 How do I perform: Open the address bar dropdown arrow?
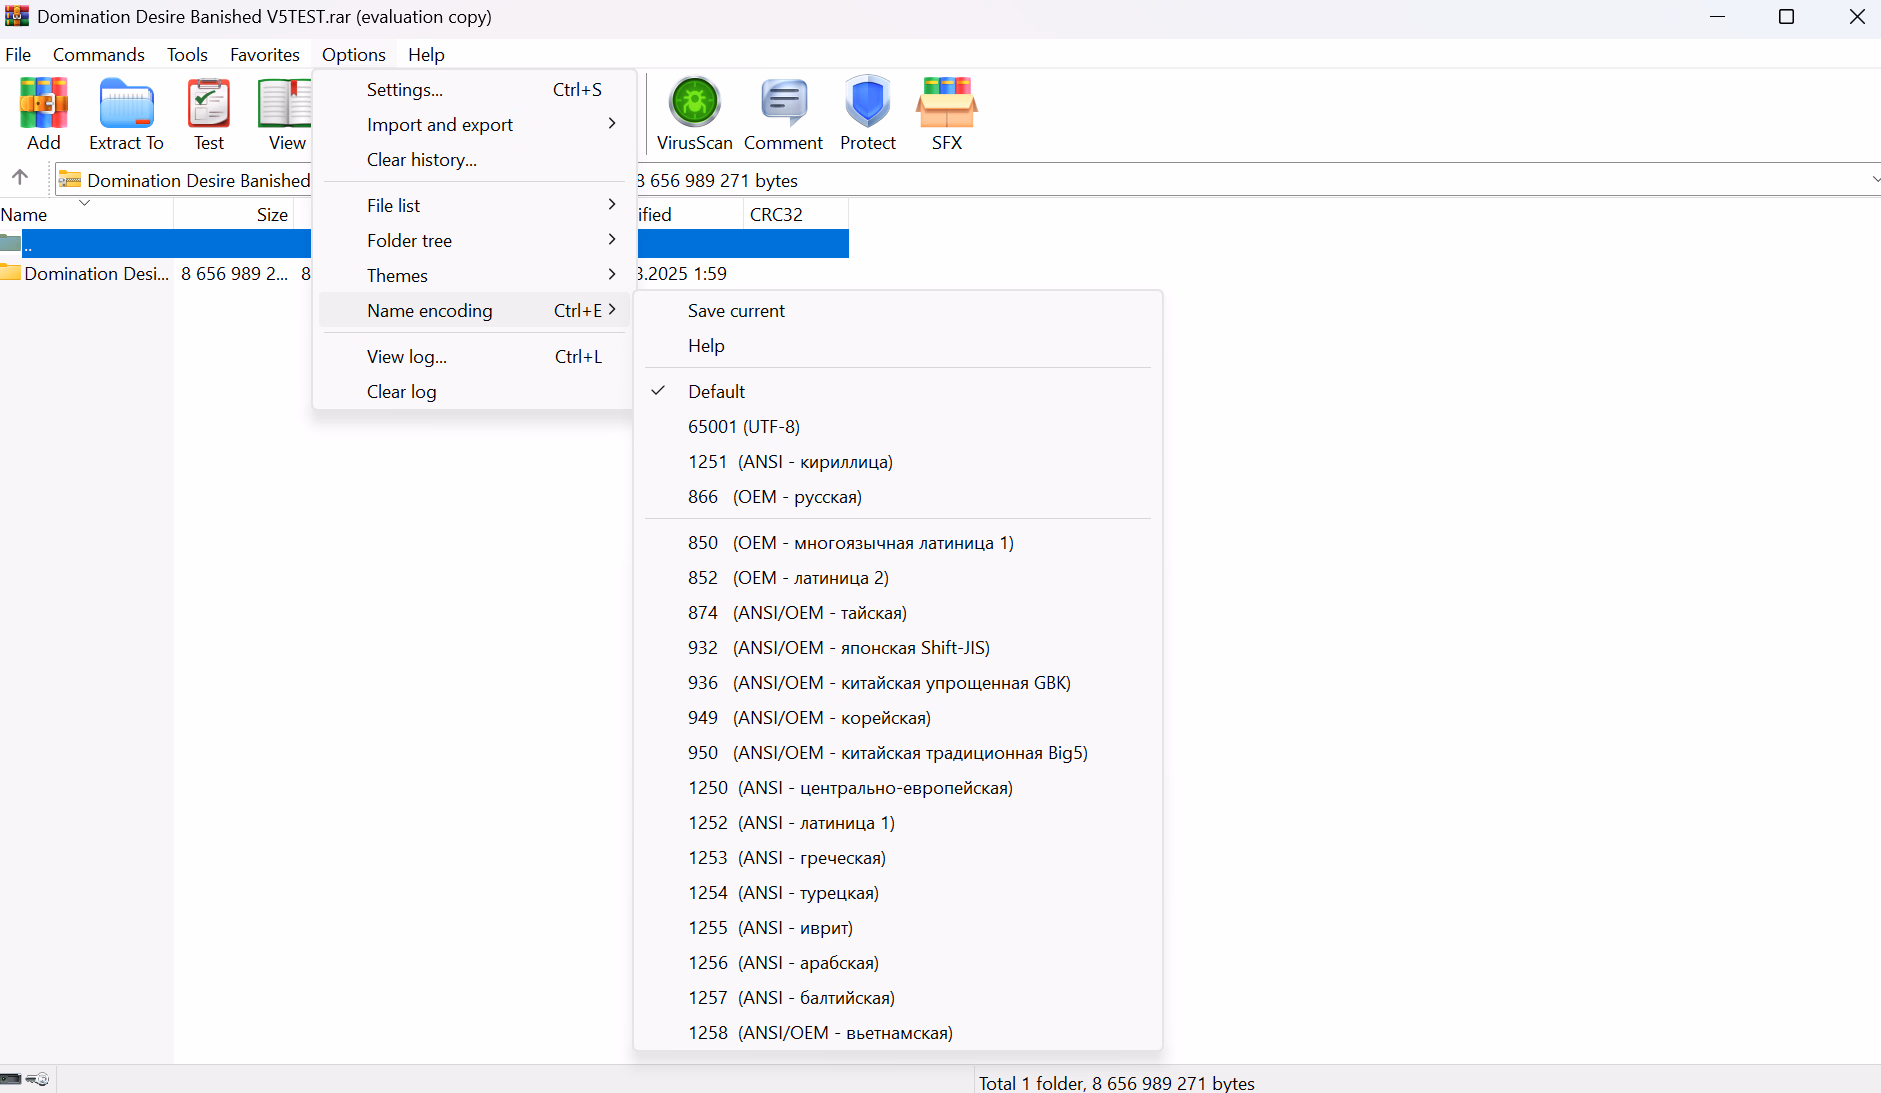(x=1874, y=180)
